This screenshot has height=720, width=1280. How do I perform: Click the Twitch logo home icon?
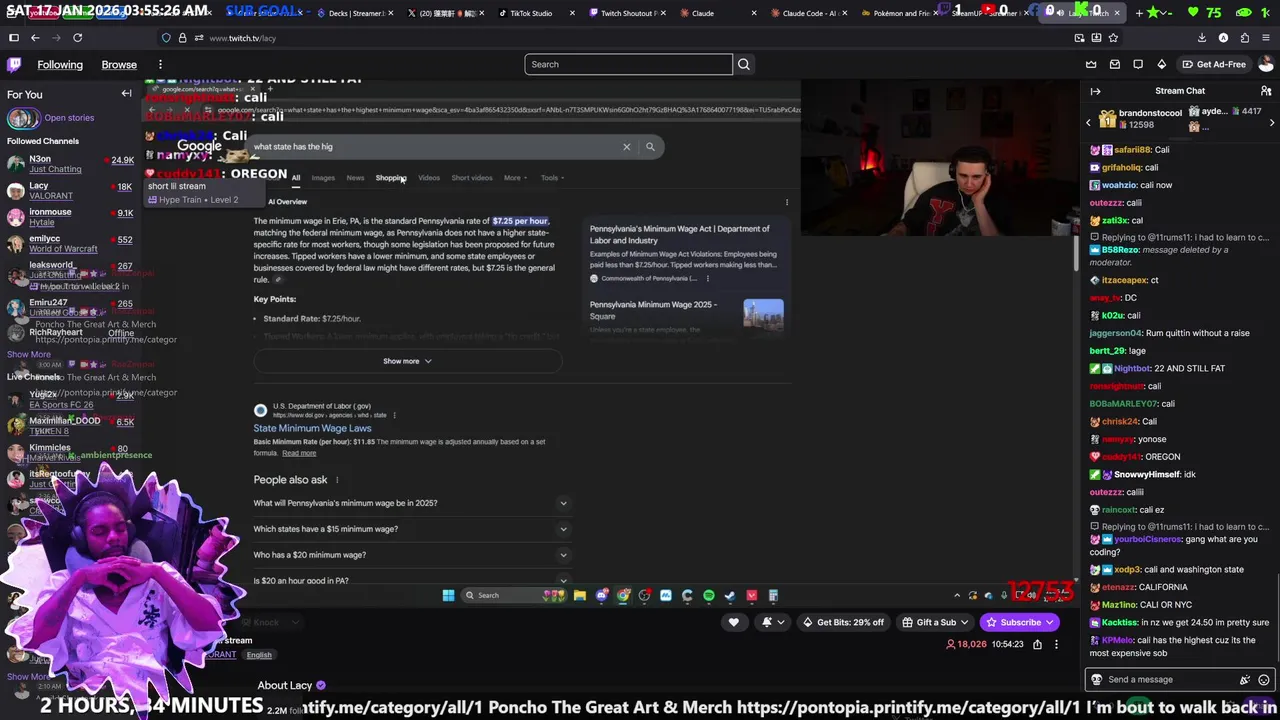tap(14, 65)
